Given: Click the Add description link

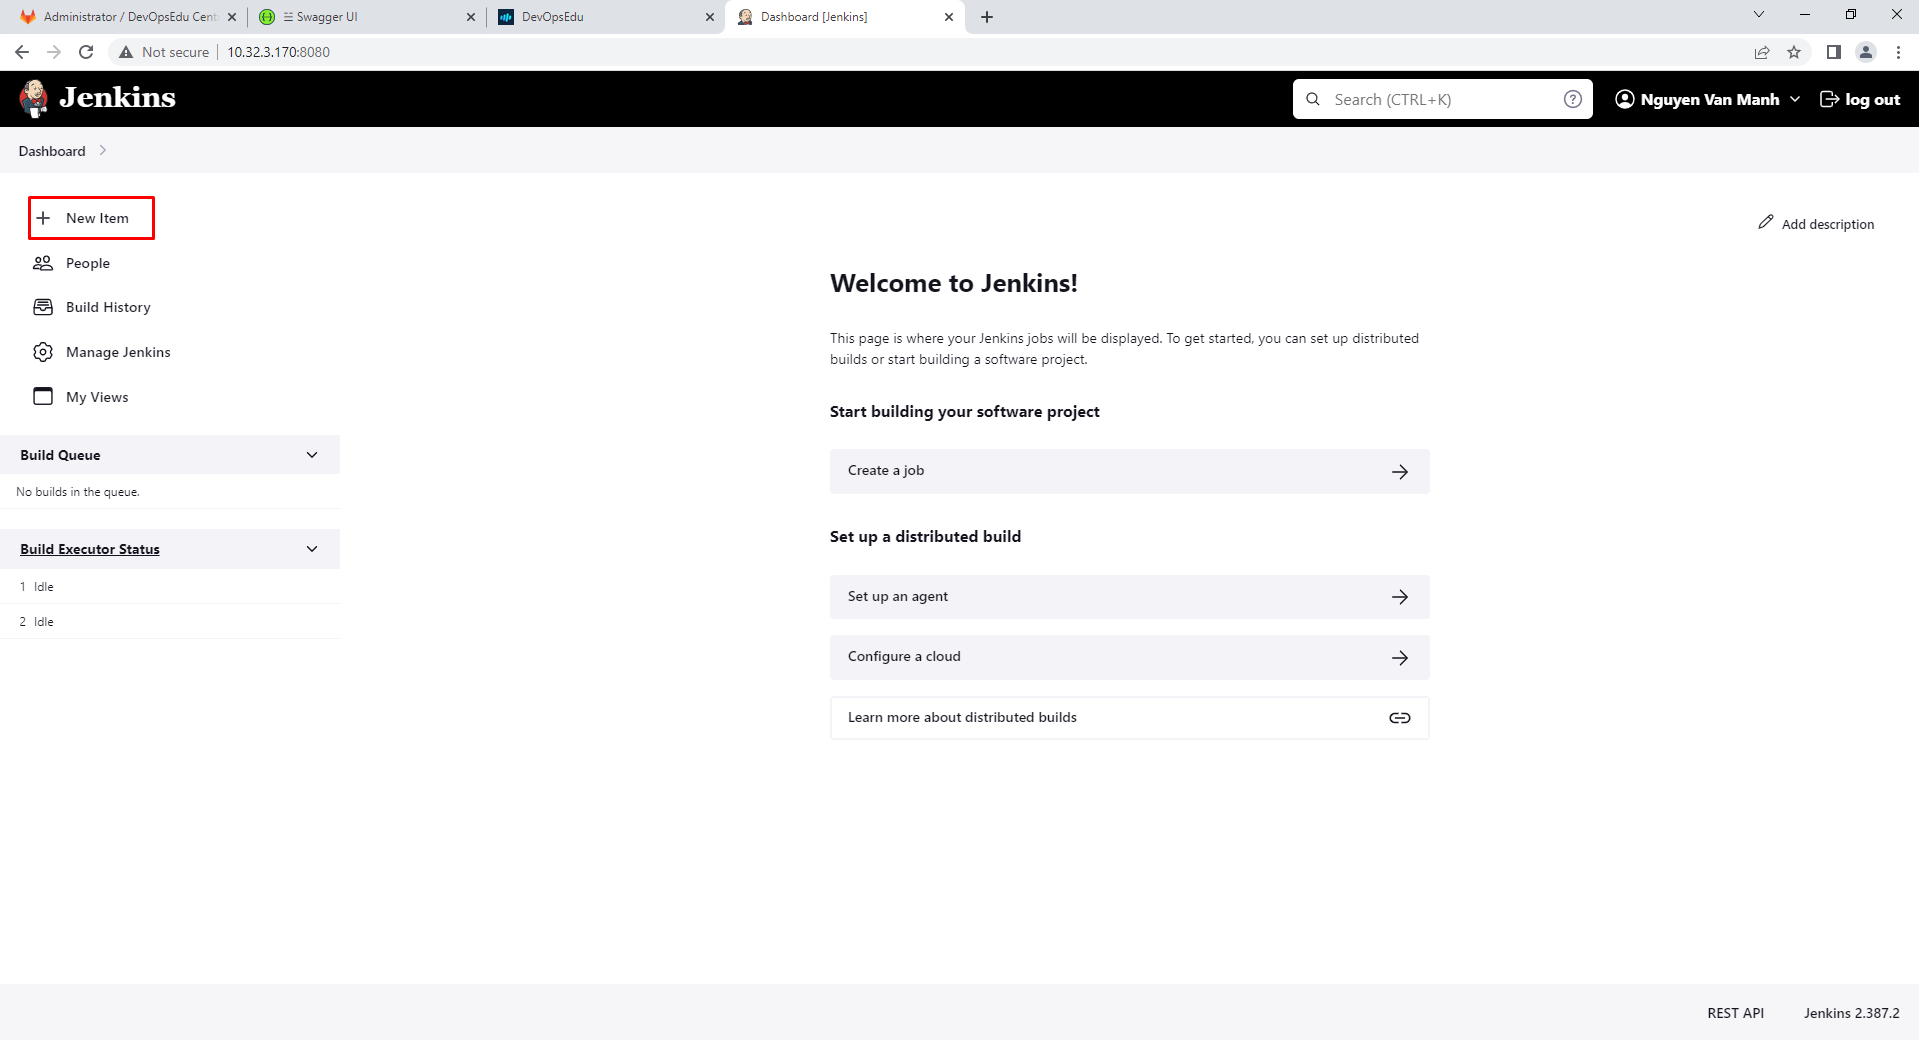Looking at the screenshot, I should (x=1816, y=224).
